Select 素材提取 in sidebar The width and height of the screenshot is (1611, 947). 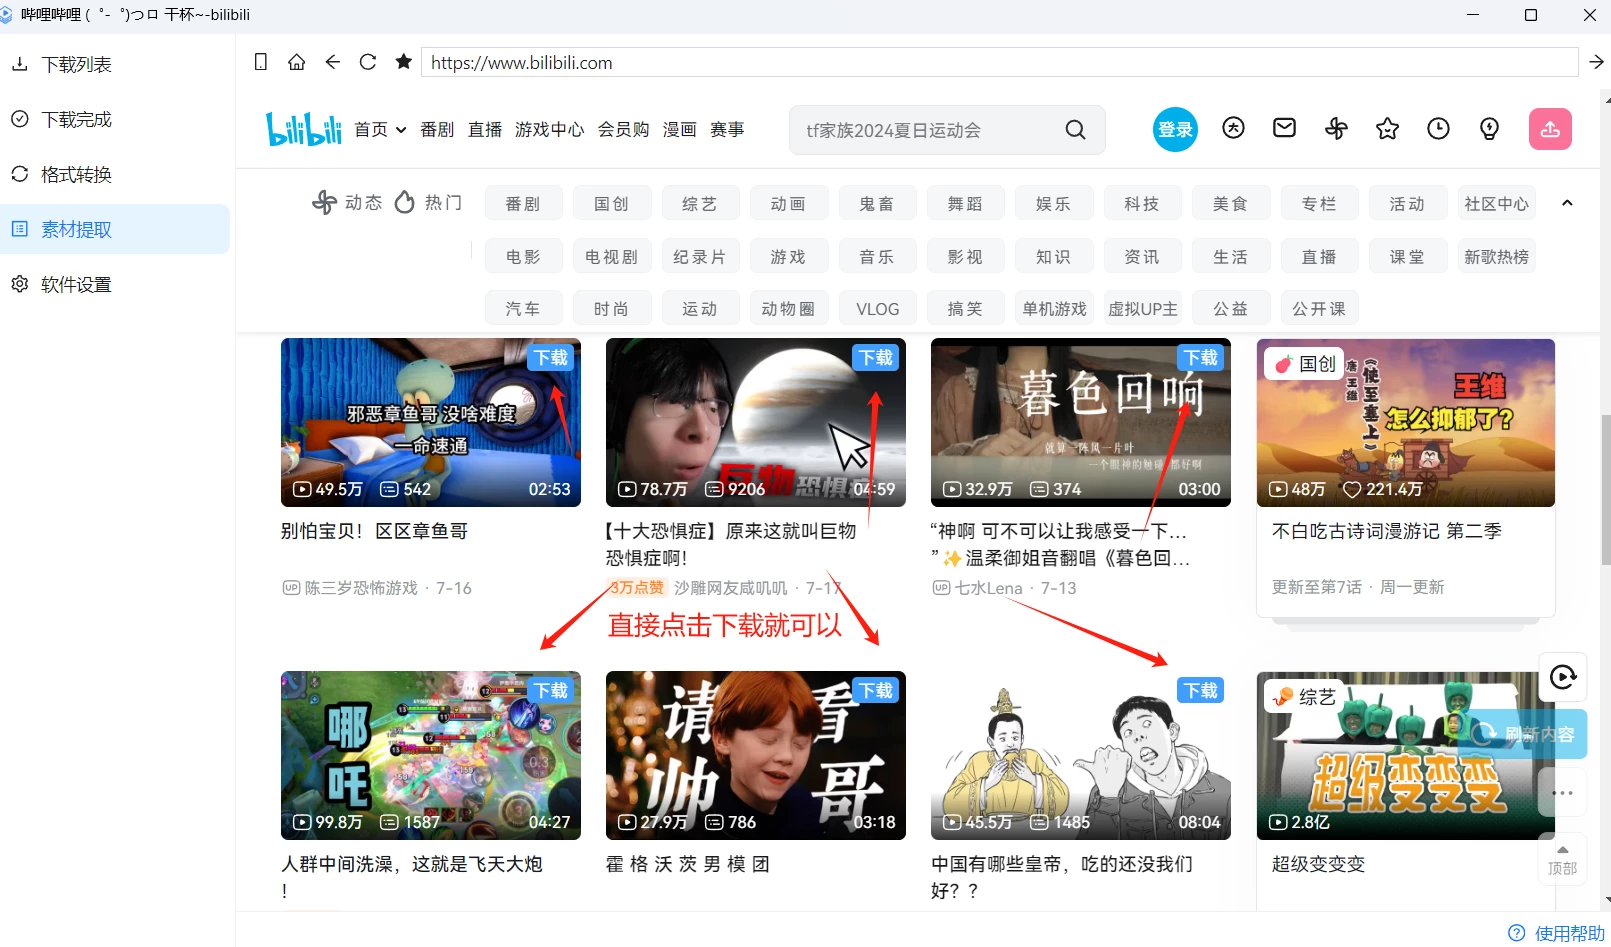tap(115, 229)
